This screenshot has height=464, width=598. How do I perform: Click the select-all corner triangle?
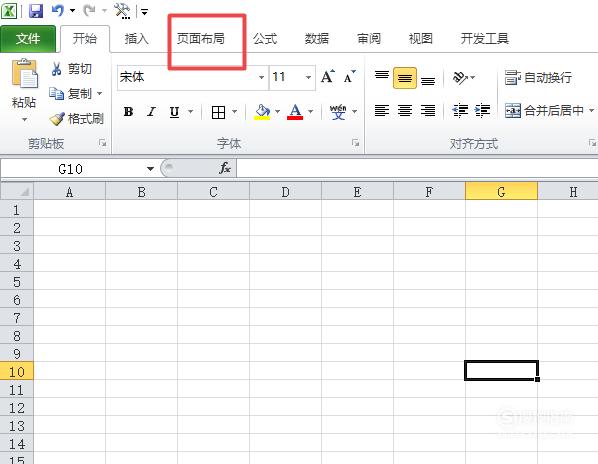[17, 191]
